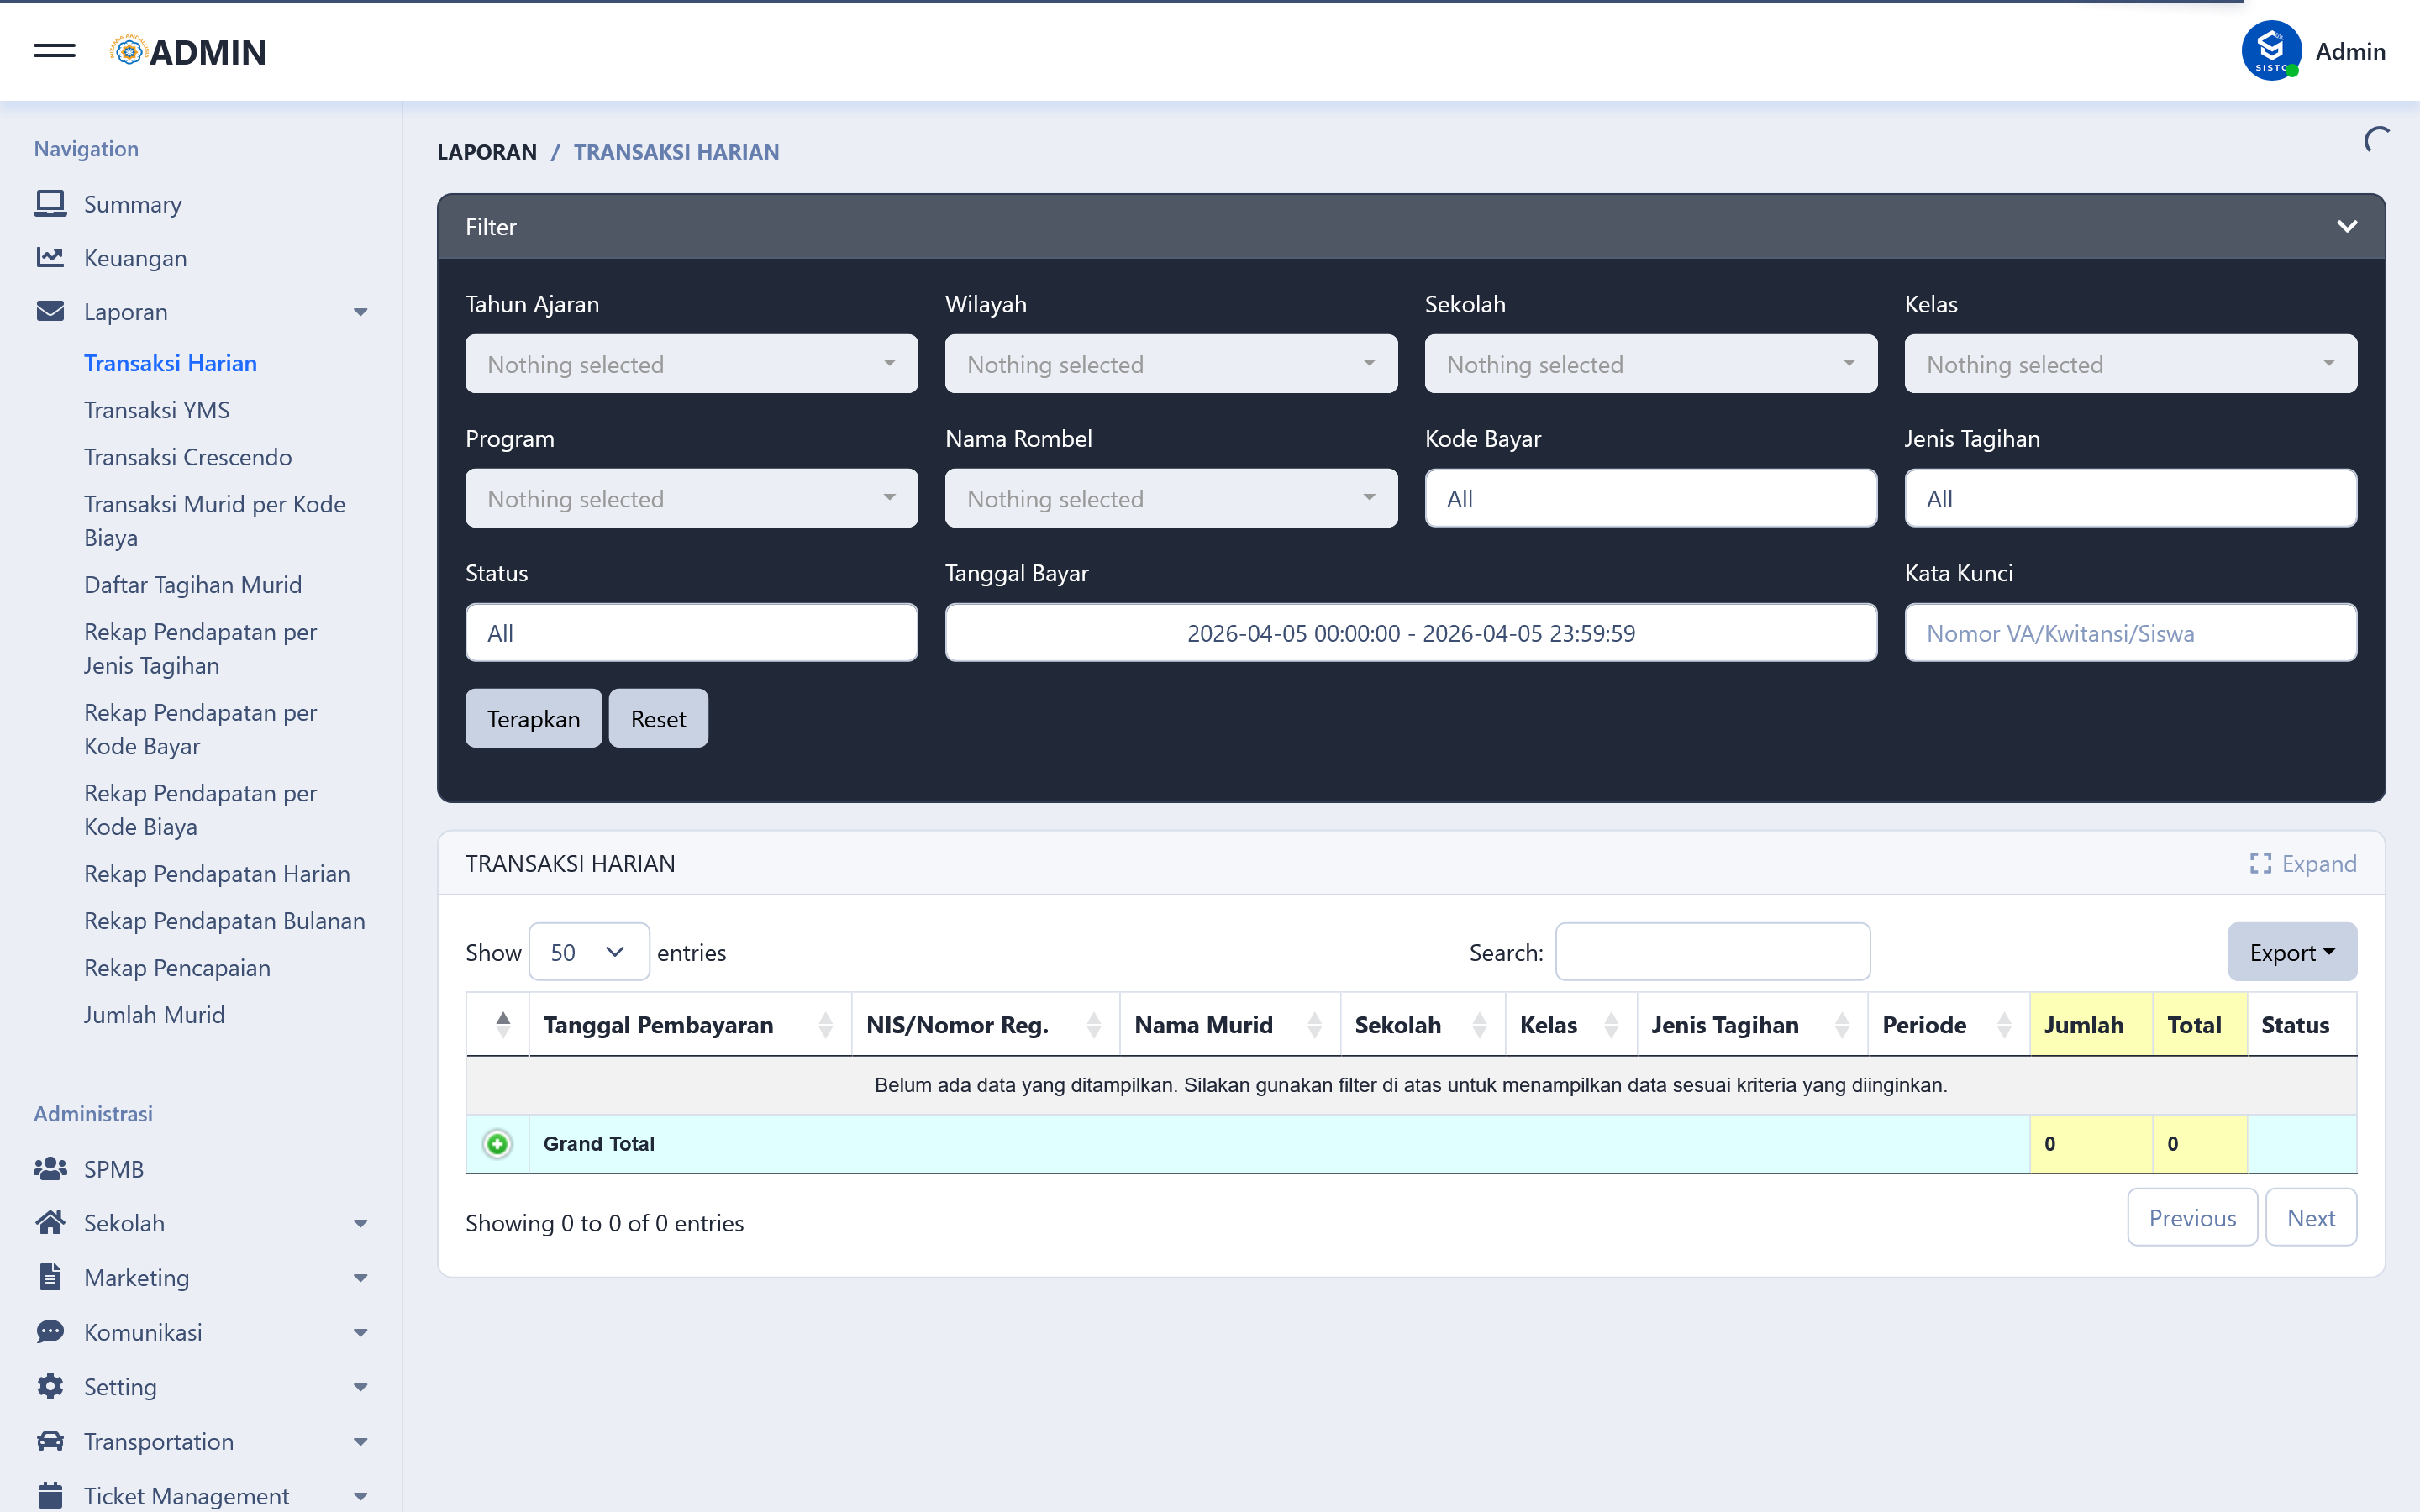Open Jumlah Murid menu item
2420x1512 pixels.
[154, 1014]
